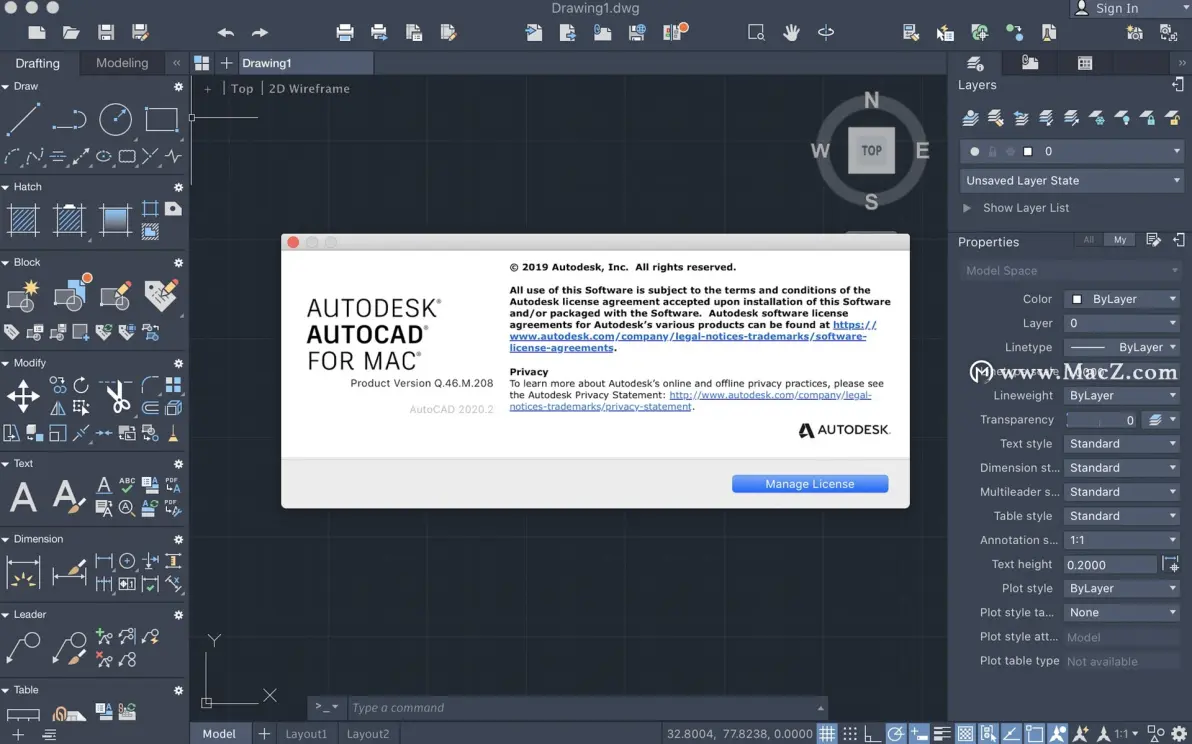
Task: Select the Trim scissors tool
Action: [116, 396]
